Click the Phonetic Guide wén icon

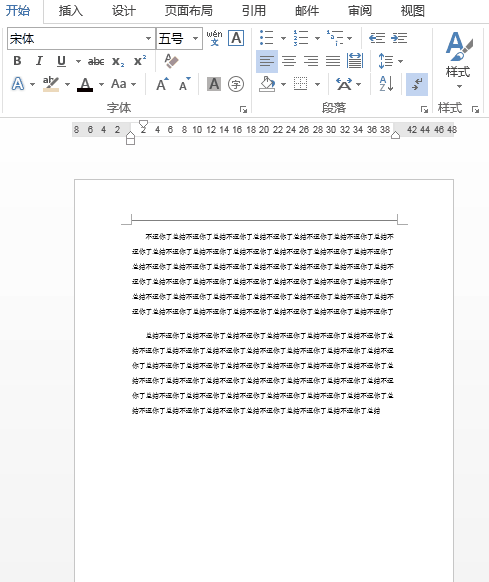pyautogui.click(x=214, y=38)
